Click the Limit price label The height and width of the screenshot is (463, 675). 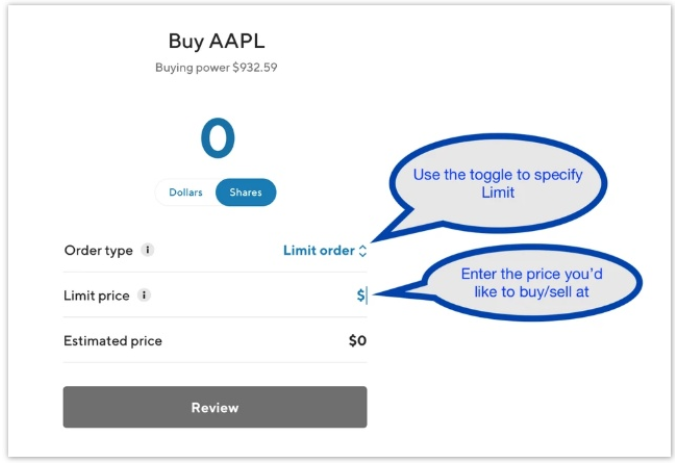95,296
